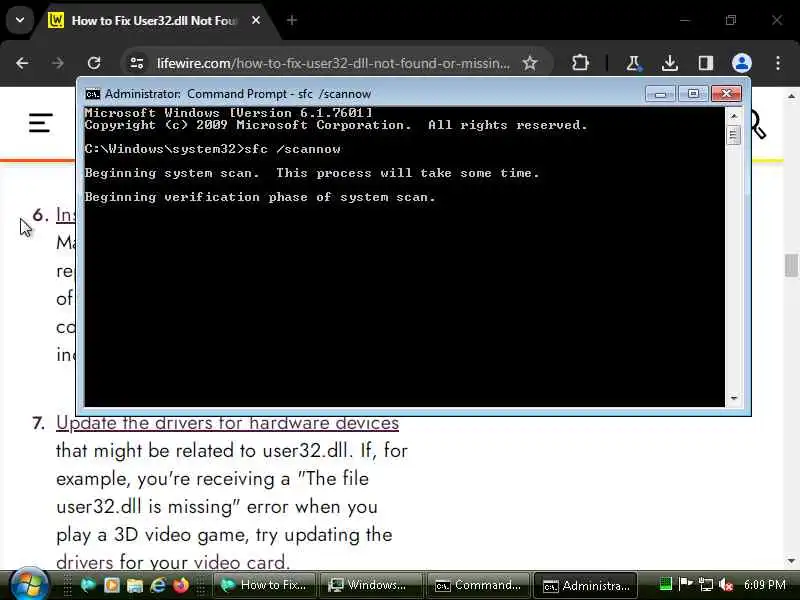This screenshot has height=600, width=800.
Task: Open the Action Center flag tray icon
Action: coord(685,583)
